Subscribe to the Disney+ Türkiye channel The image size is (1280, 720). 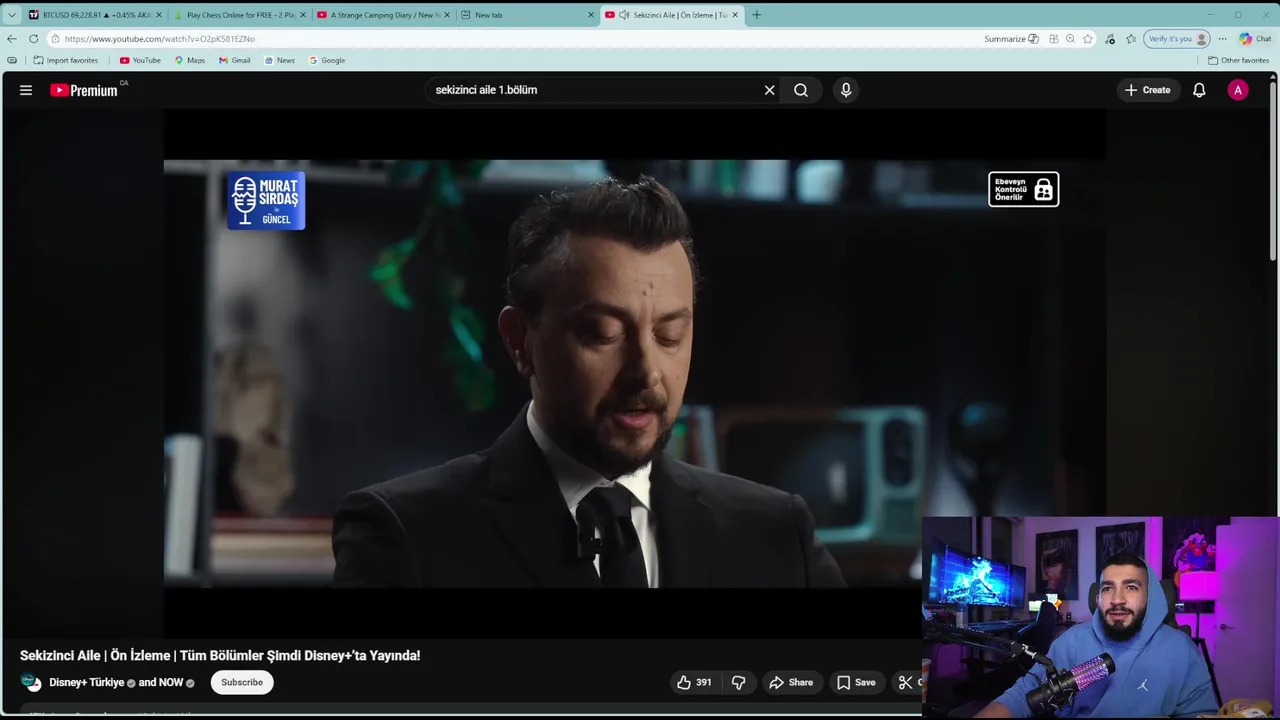(x=242, y=682)
